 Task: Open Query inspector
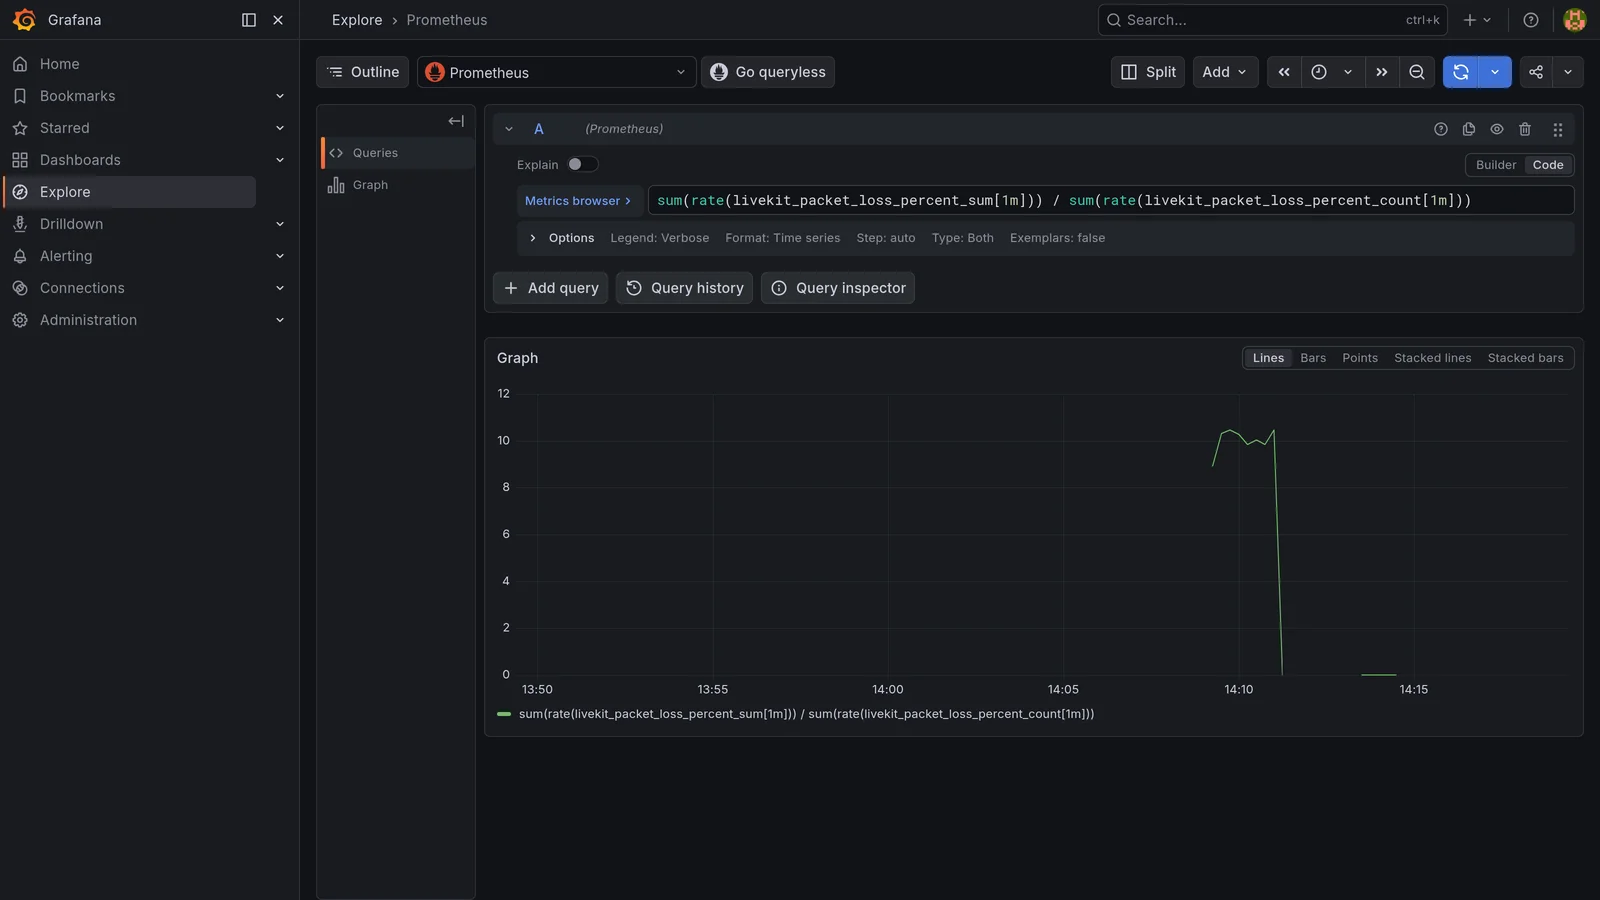[x=838, y=288]
